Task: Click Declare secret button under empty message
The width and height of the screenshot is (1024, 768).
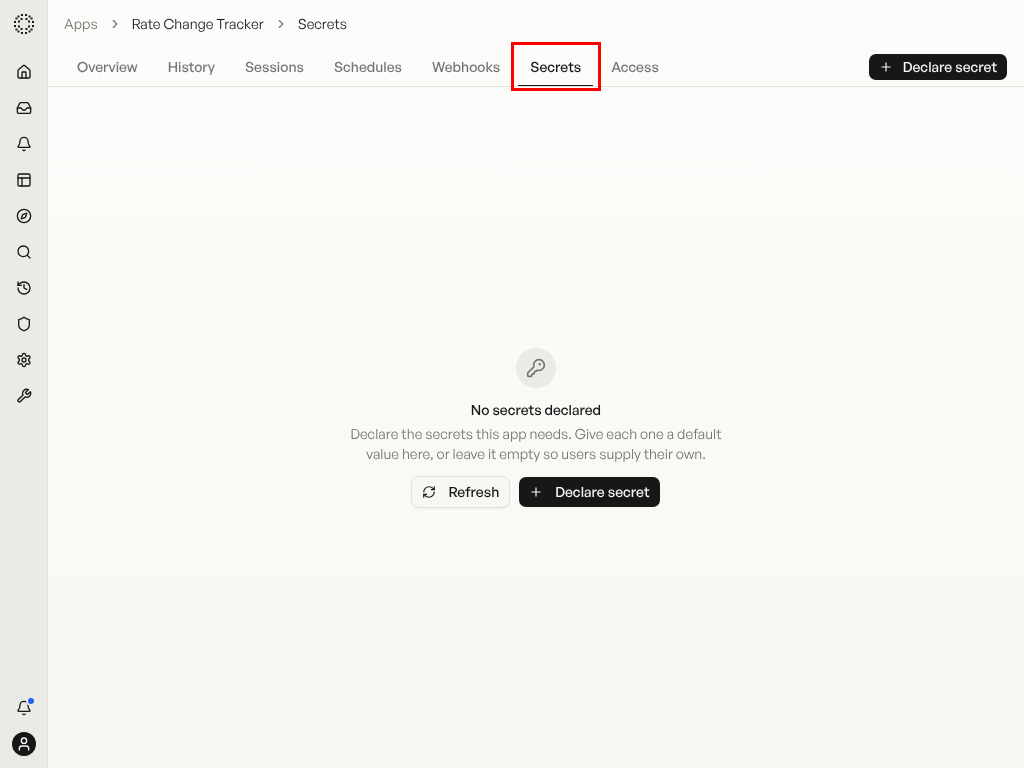Action: [589, 492]
